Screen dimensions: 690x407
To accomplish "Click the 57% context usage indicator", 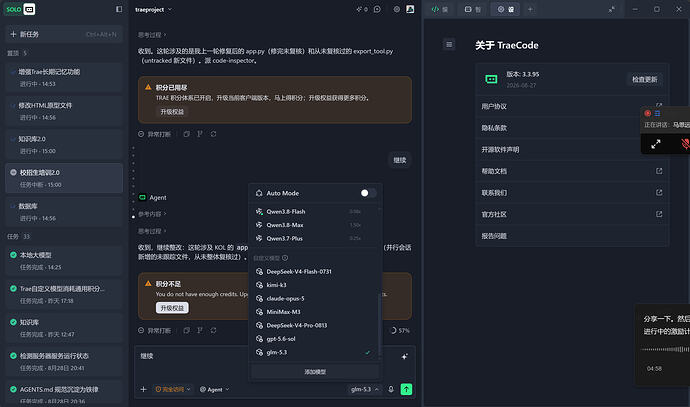I will (x=400, y=330).
